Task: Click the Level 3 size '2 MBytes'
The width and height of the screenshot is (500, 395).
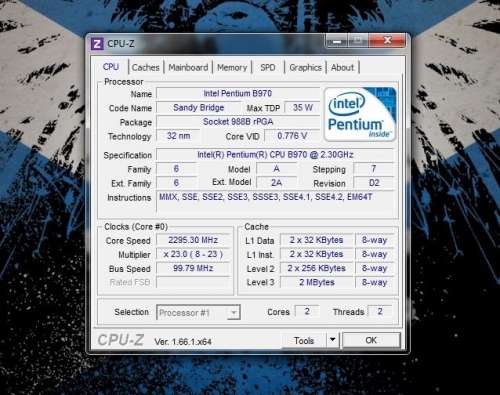Action: [316, 282]
